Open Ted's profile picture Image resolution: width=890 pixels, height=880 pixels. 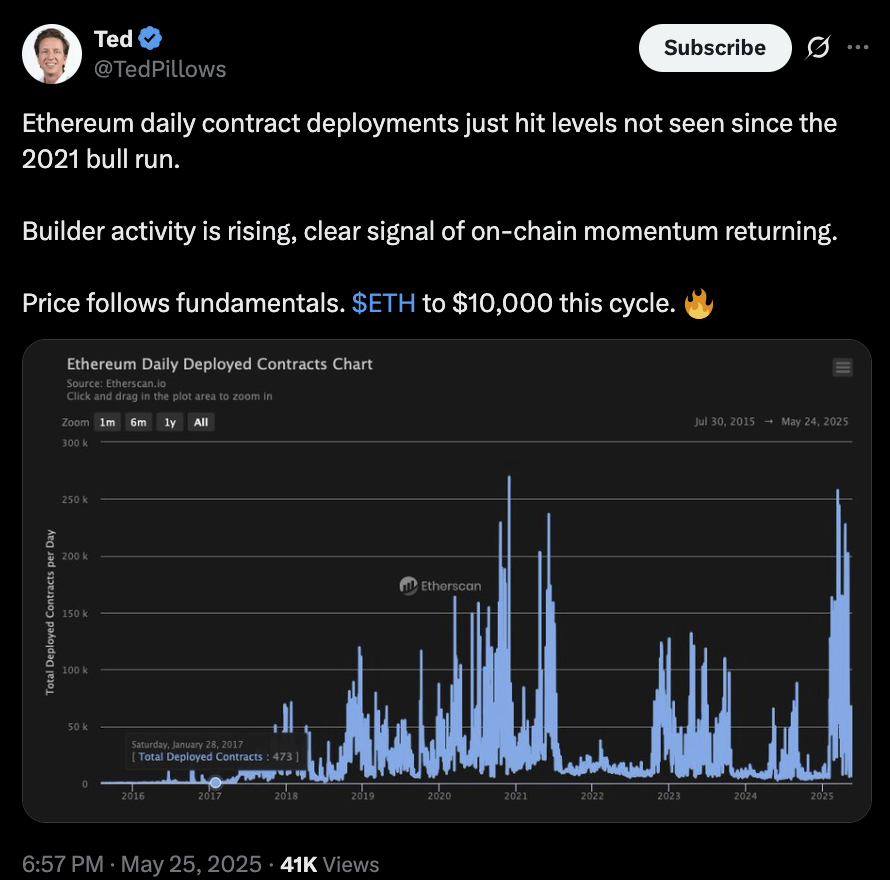(52, 54)
